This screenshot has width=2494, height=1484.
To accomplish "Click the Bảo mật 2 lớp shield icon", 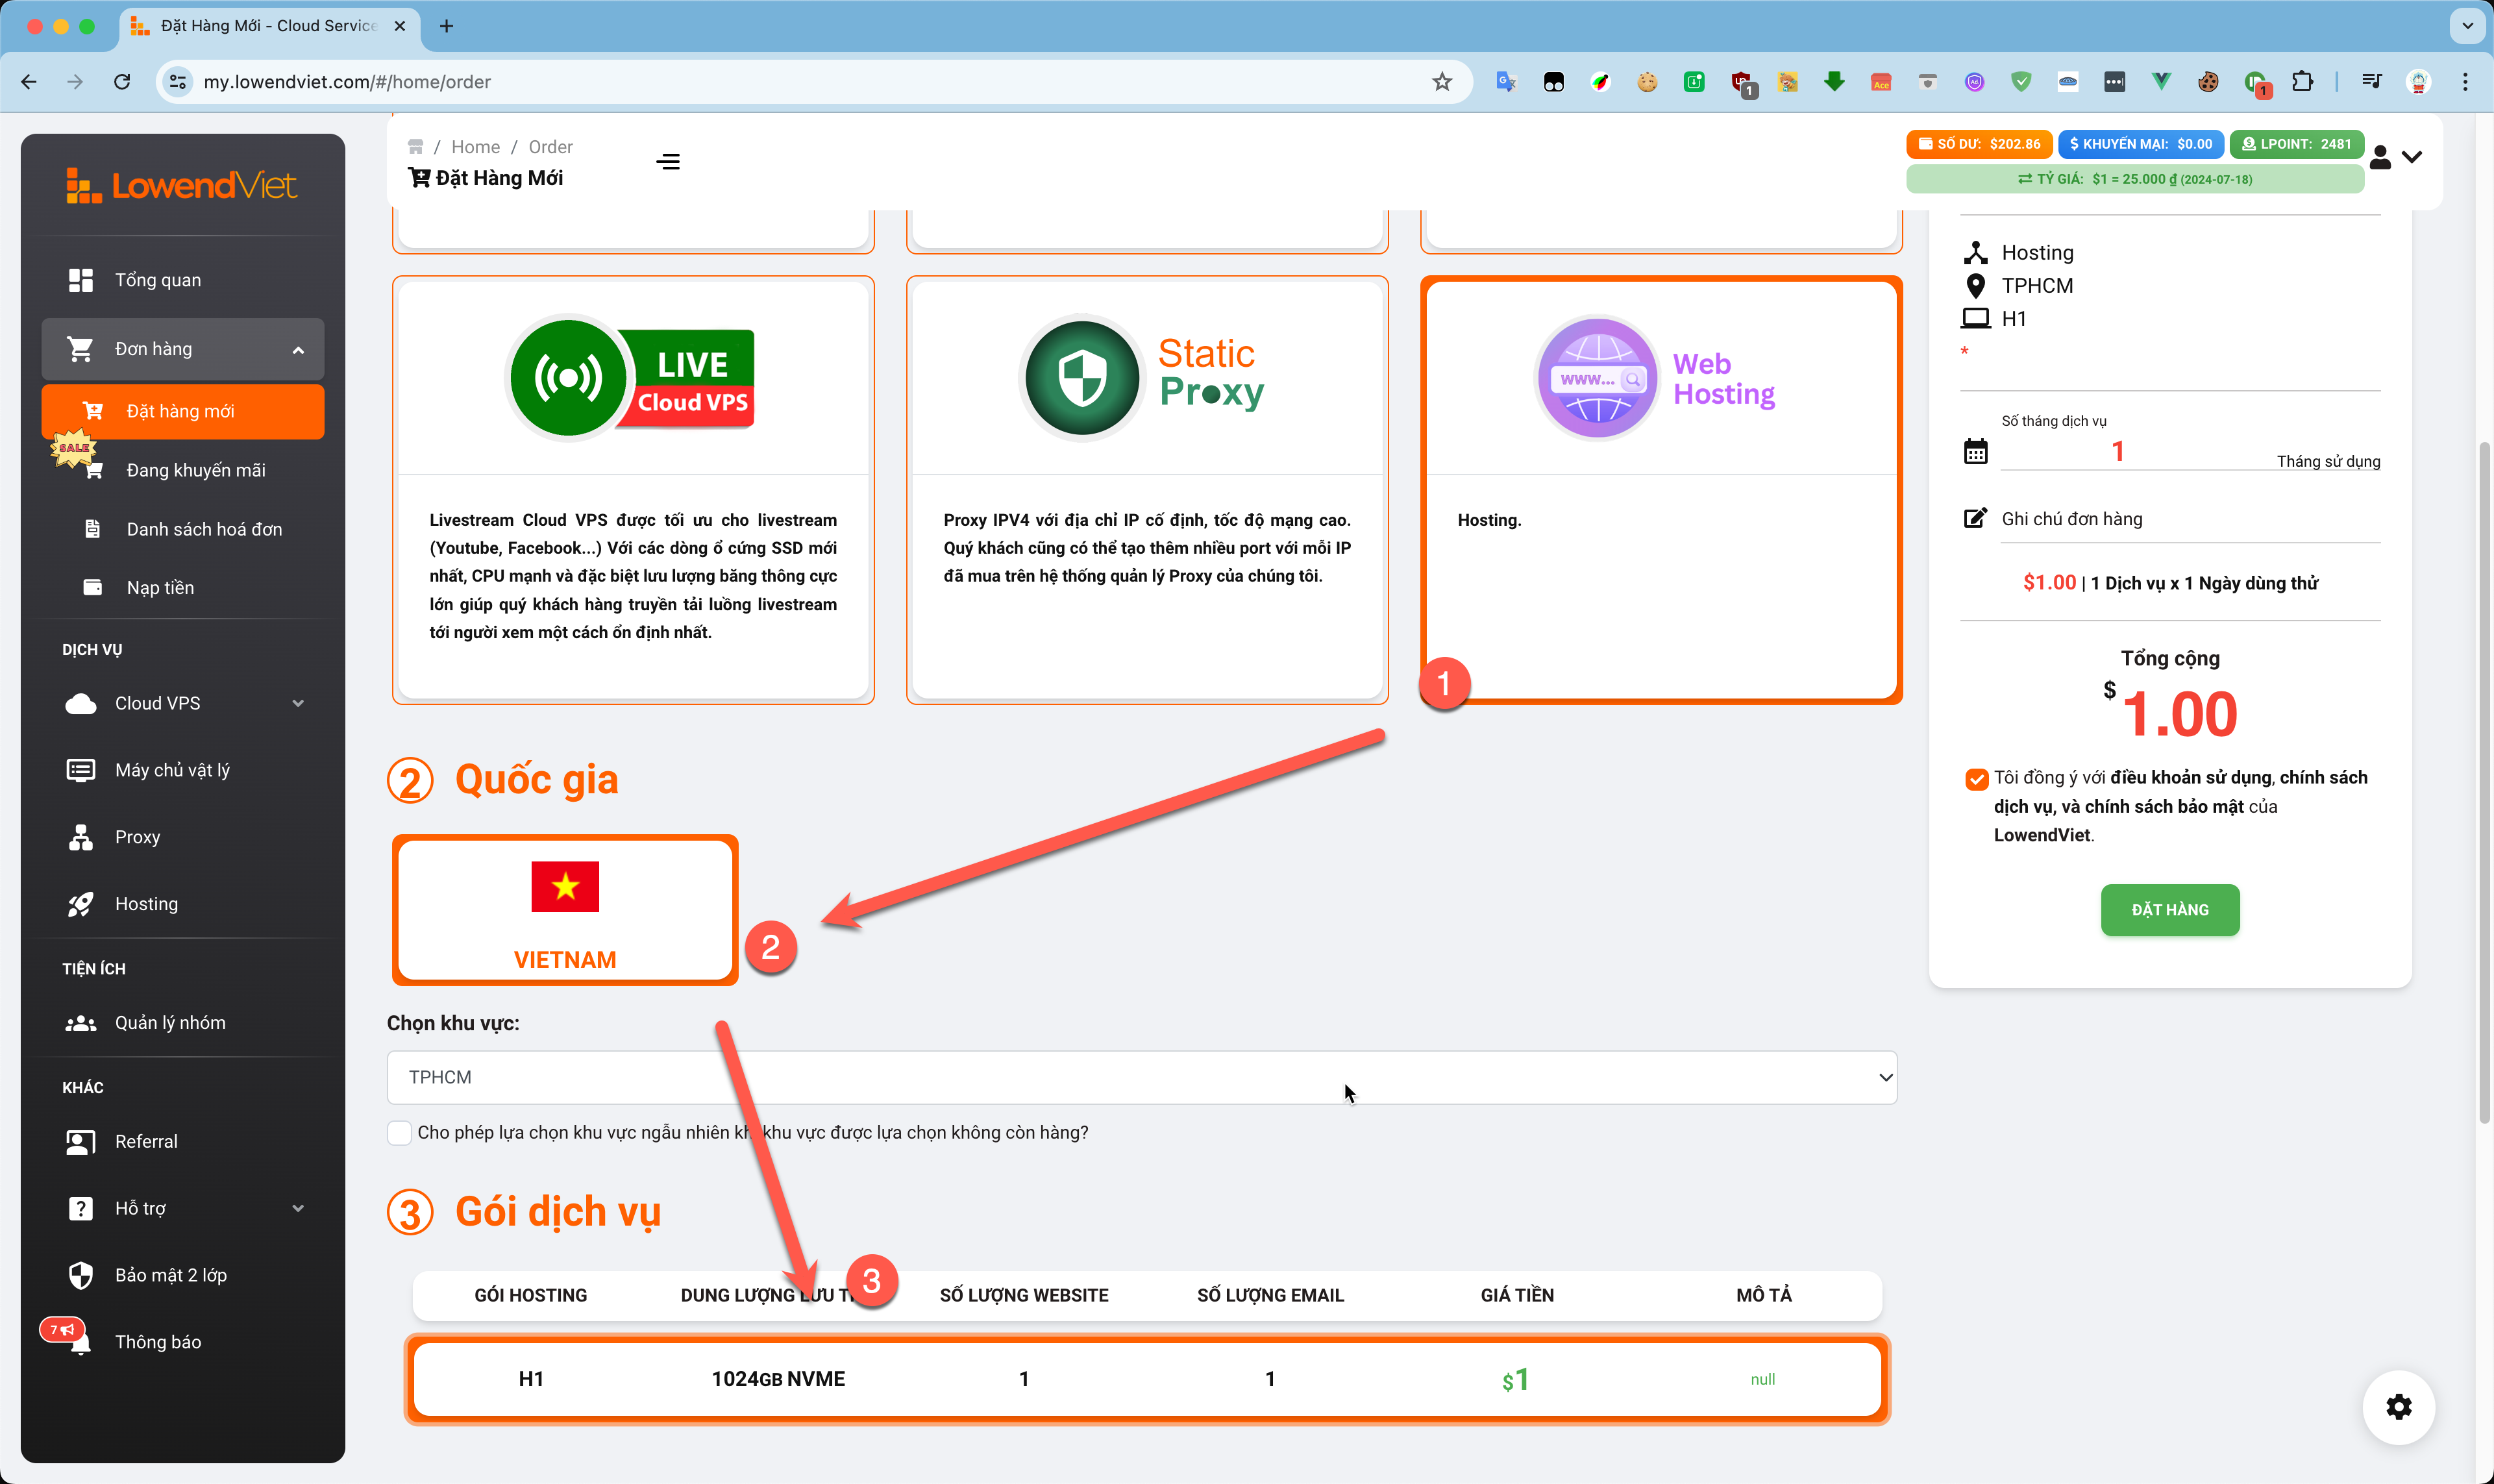I will point(81,1275).
